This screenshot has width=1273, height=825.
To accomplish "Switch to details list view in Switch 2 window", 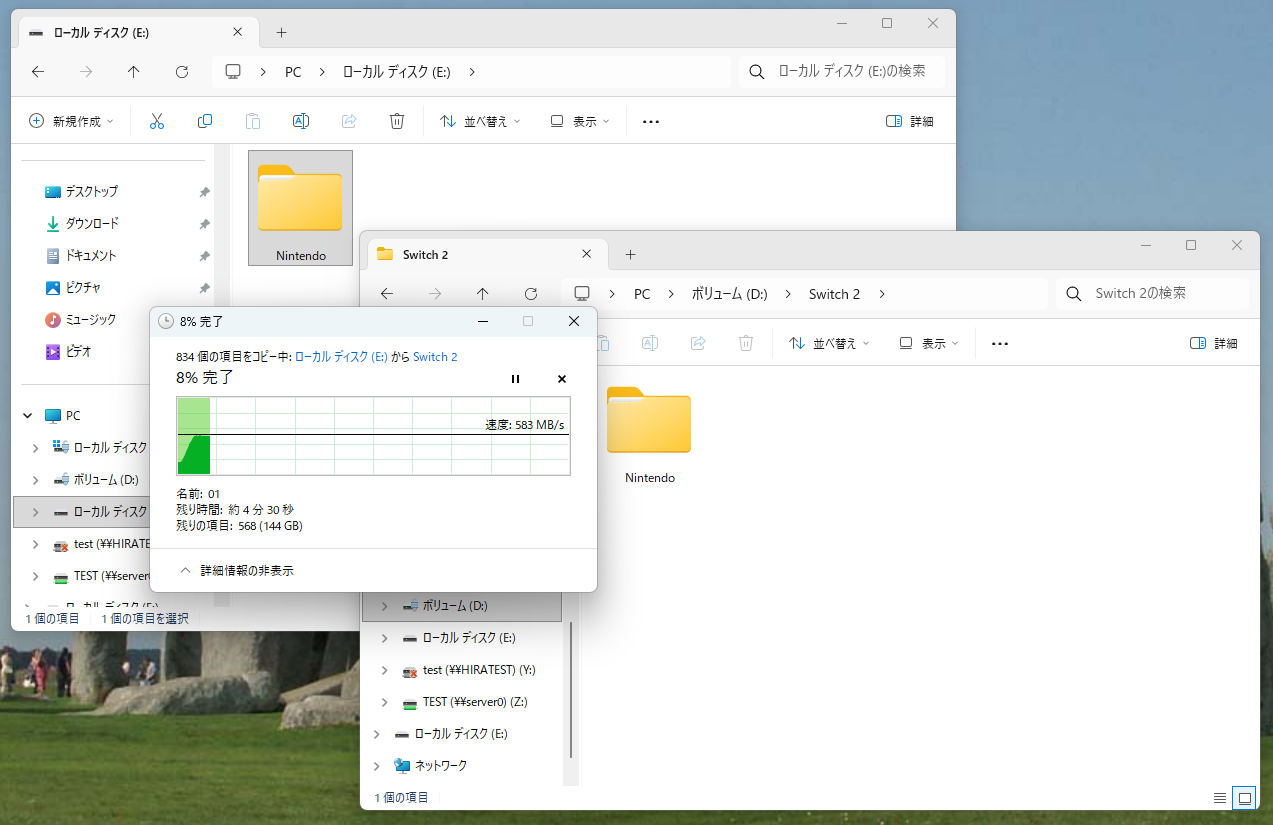I will 1220,797.
